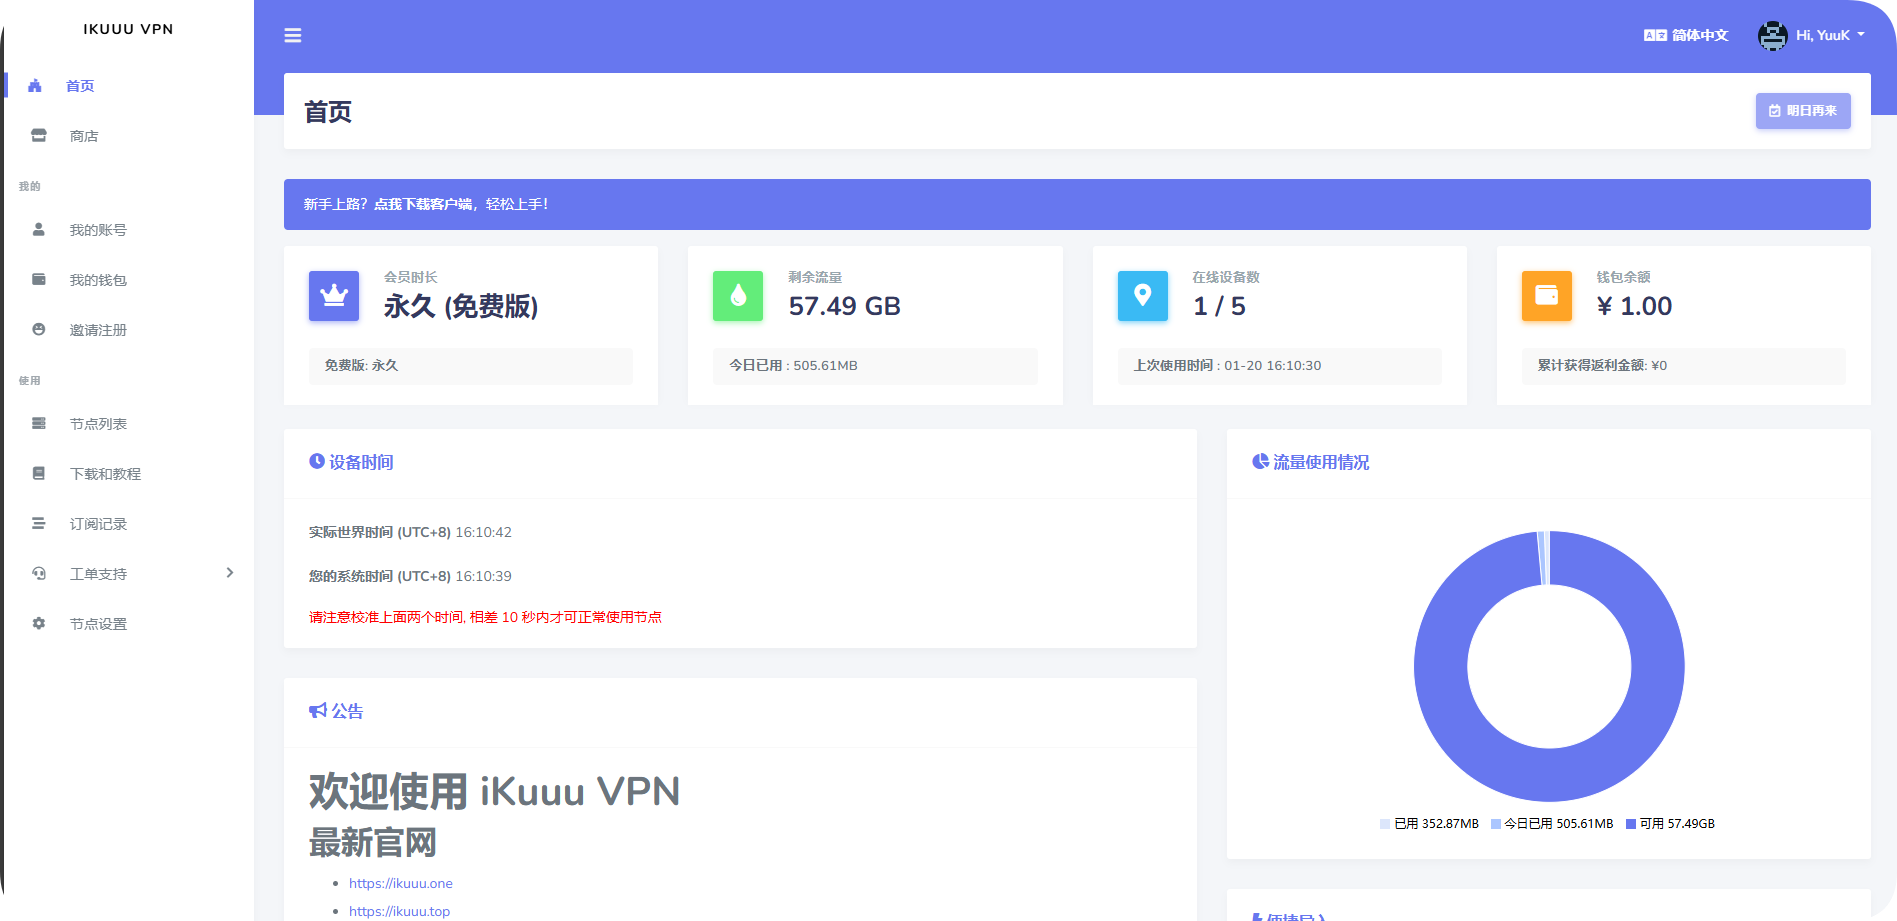
Task: Open 节点列表 in sidebar
Action: tap(98, 424)
